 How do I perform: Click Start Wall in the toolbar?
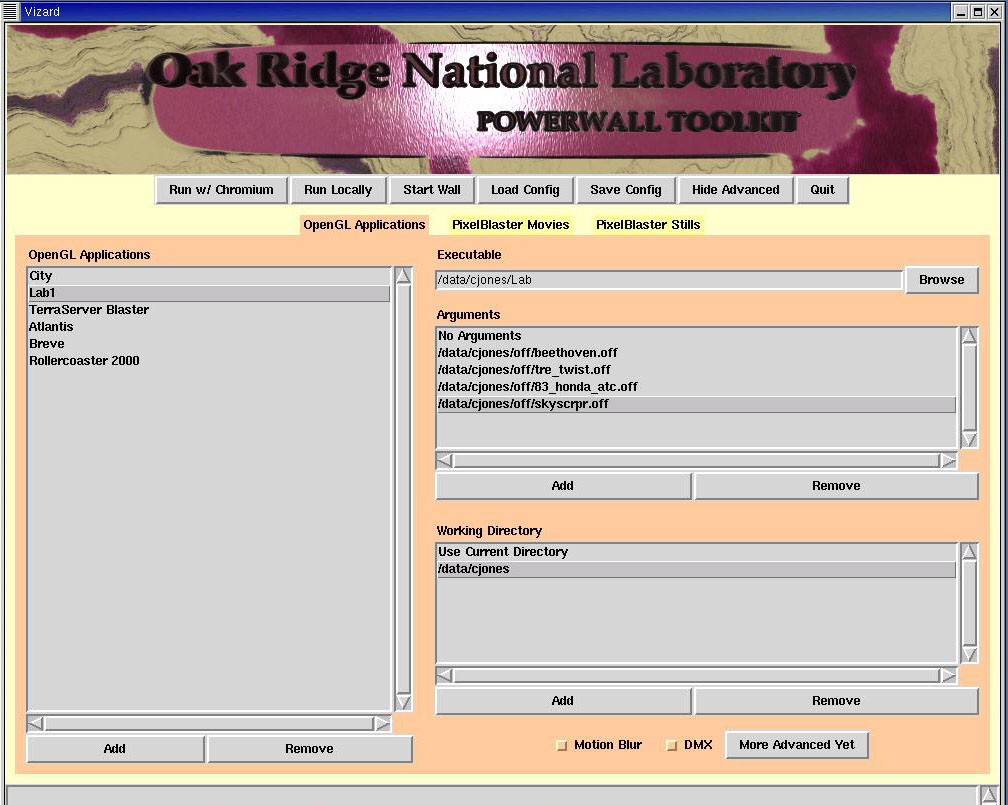pyautogui.click(x=432, y=190)
